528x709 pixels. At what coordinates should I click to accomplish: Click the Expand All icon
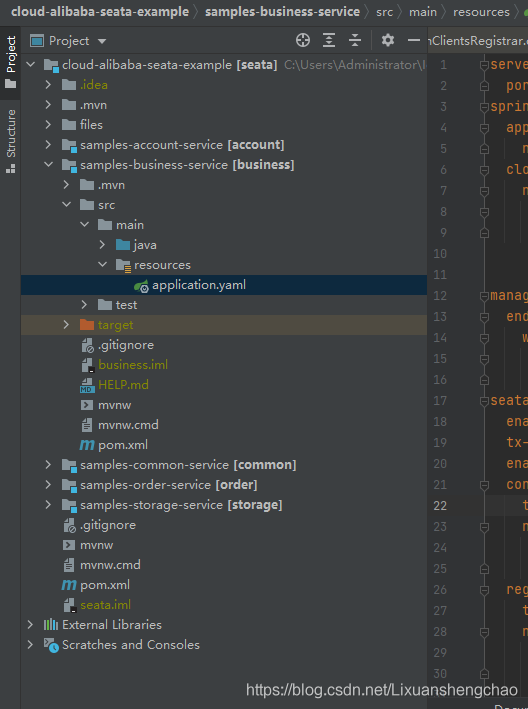point(329,41)
